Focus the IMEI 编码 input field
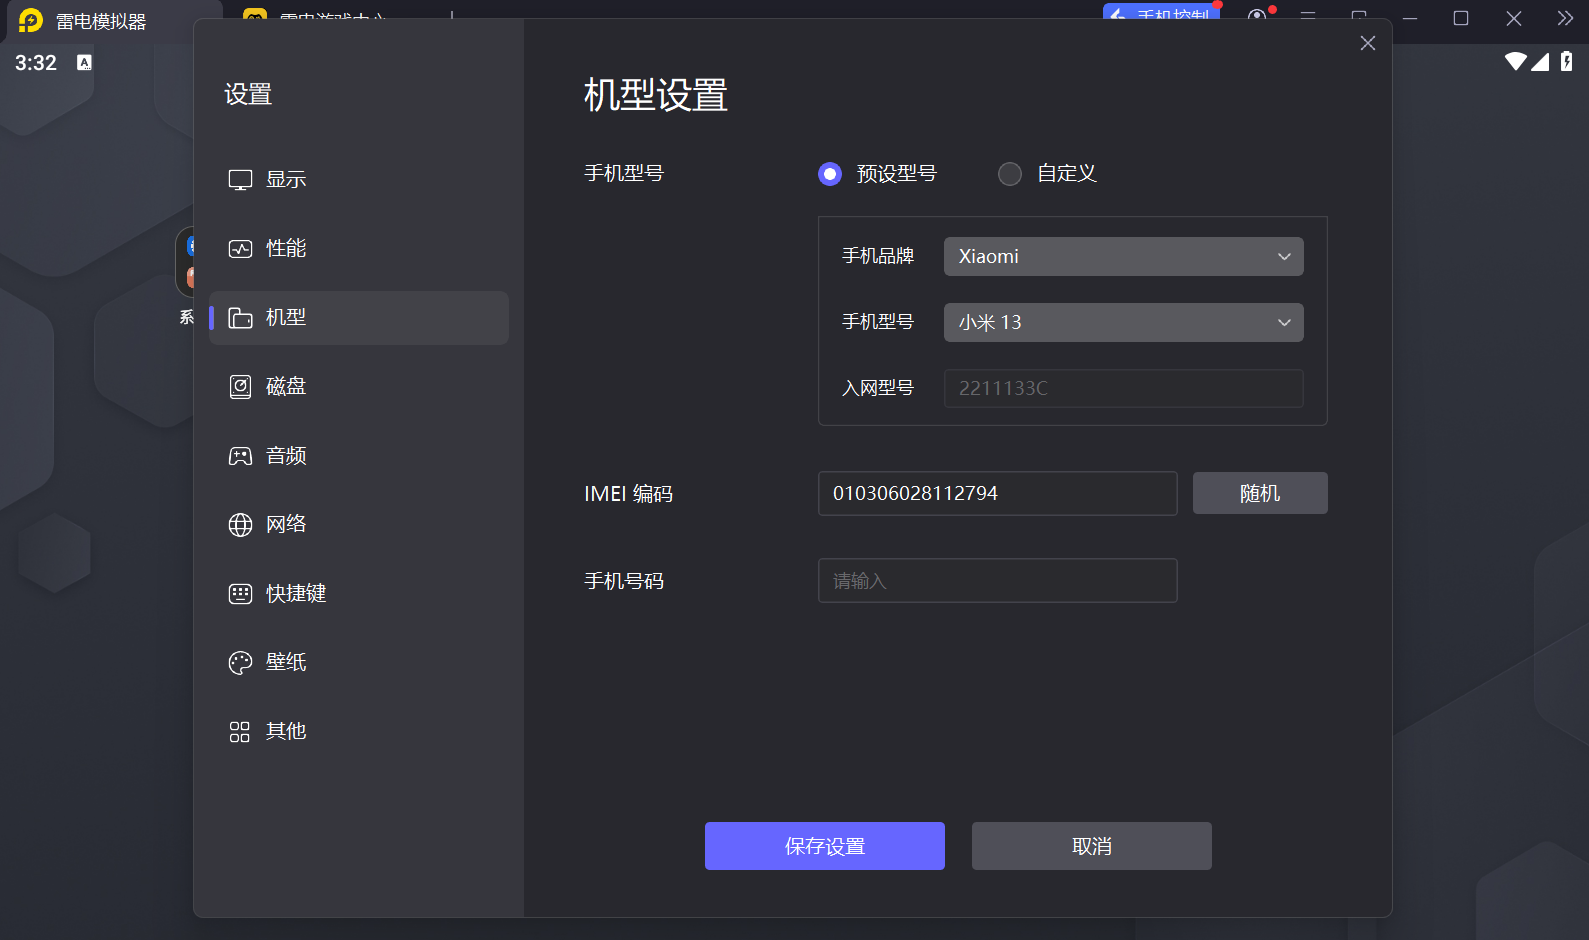 click(x=997, y=493)
